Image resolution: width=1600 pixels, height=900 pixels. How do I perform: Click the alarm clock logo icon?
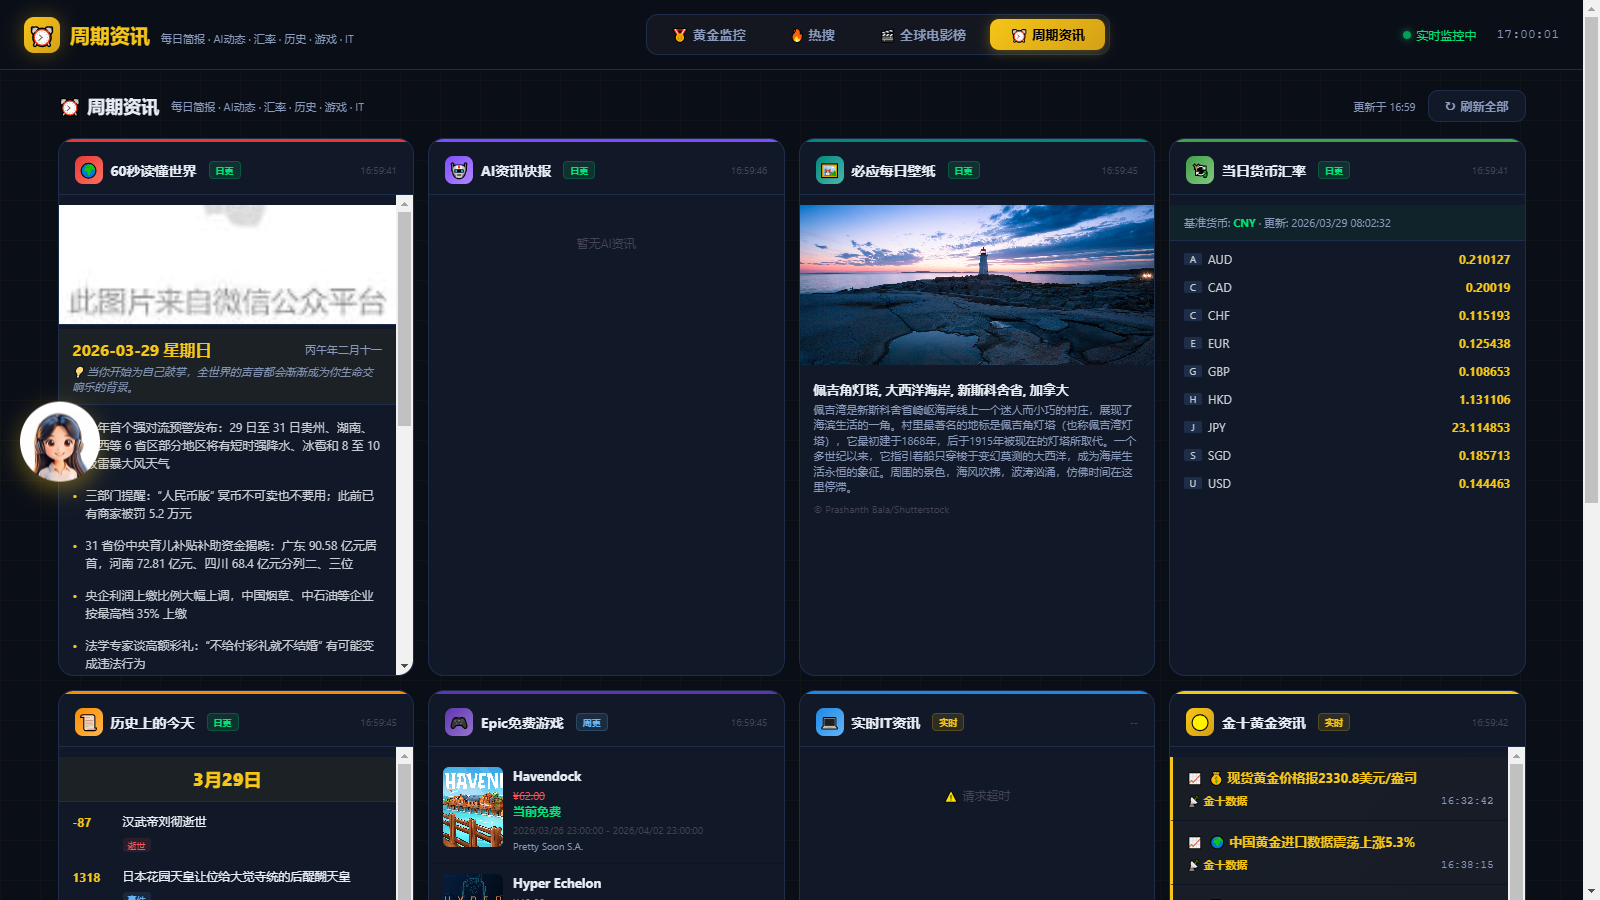point(42,35)
